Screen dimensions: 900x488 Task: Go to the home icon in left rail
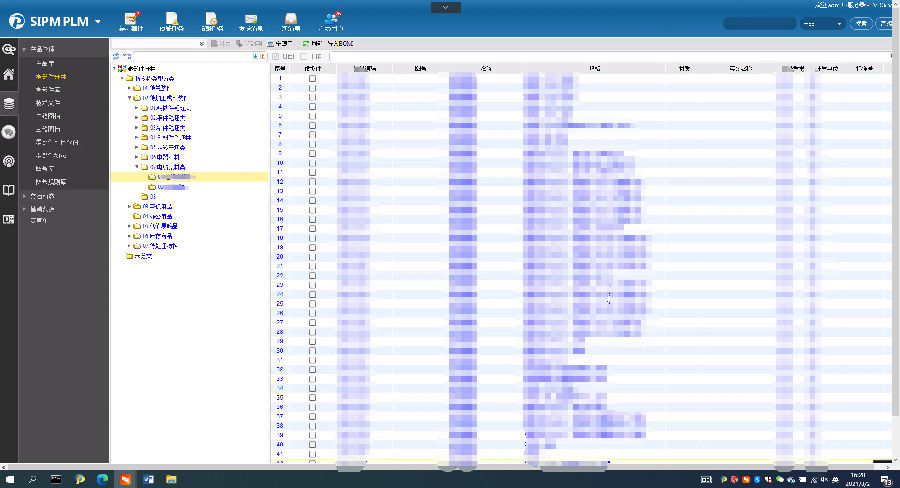9,75
